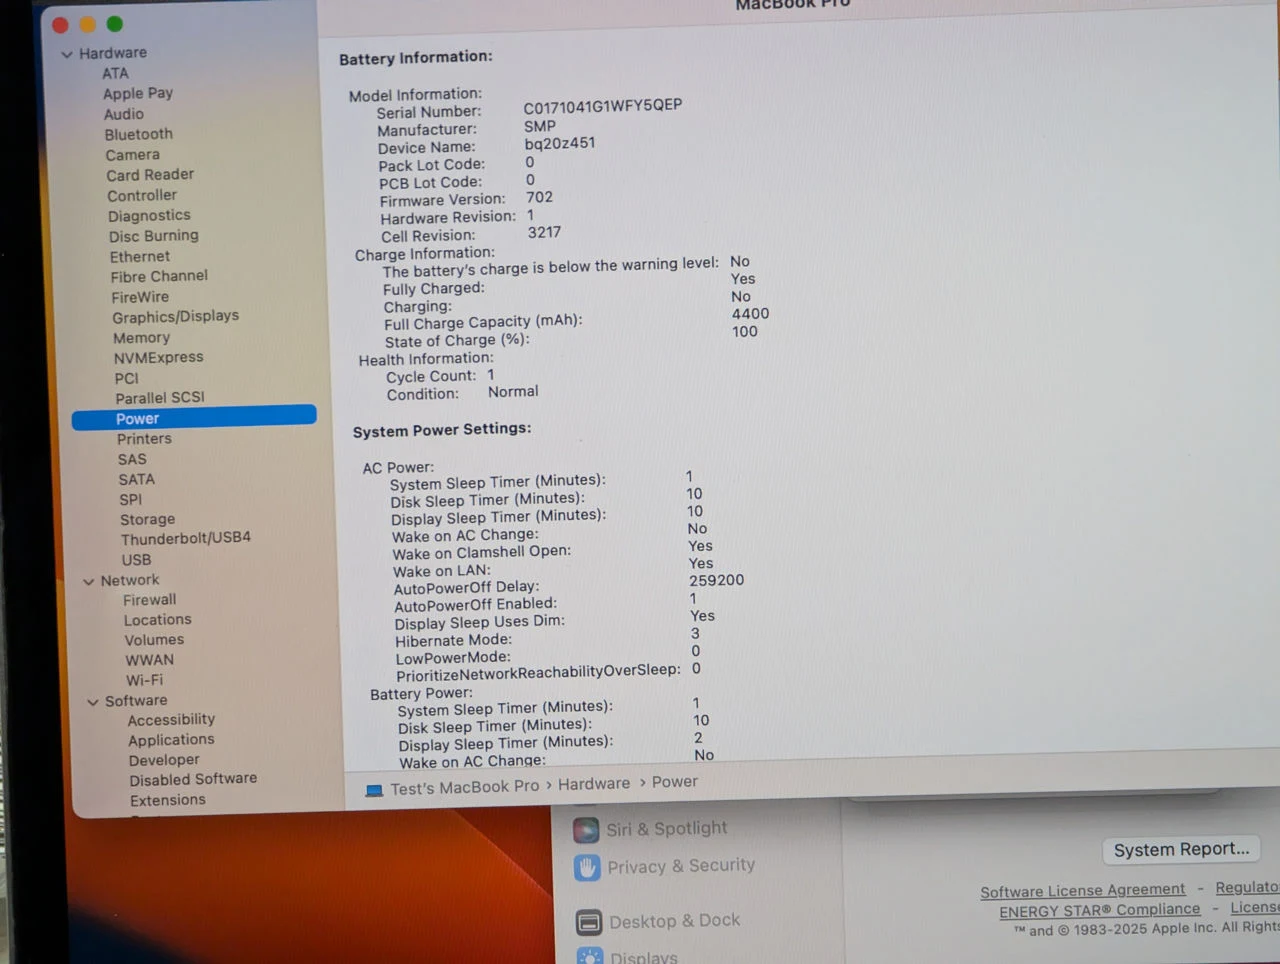The height and width of the screenshot is (964, 1280).
Task: Select PCI in the Hardware list
Action: [x=126, y=378]
